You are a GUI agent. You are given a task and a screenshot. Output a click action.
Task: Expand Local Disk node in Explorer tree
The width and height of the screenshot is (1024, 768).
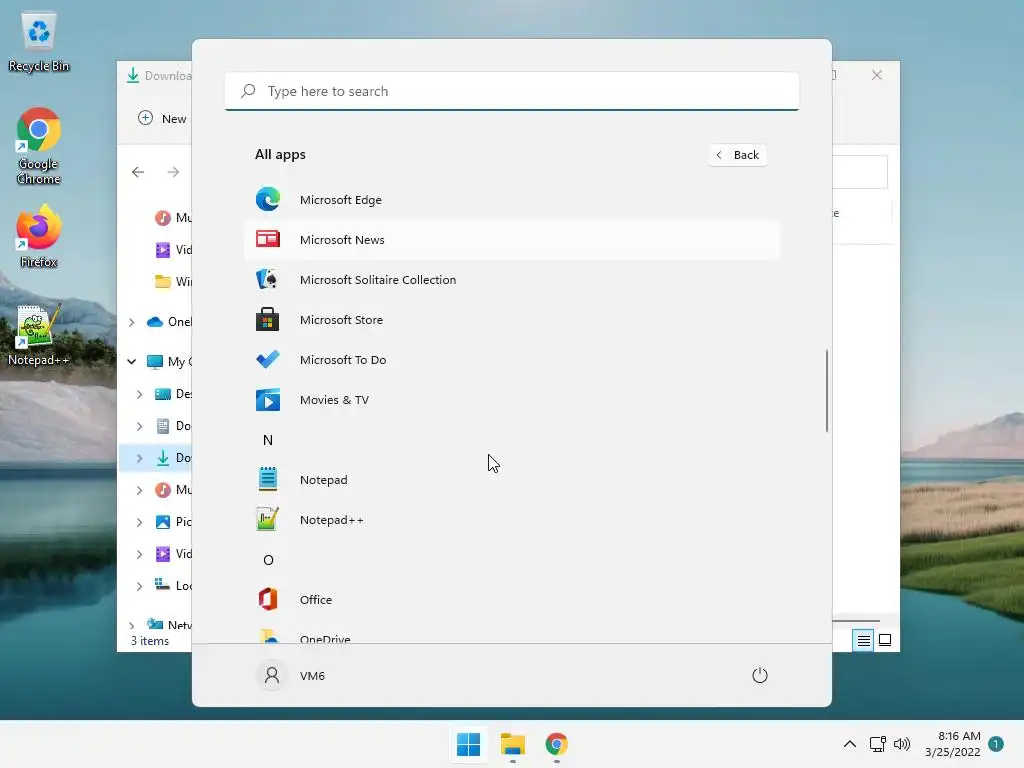139,586
